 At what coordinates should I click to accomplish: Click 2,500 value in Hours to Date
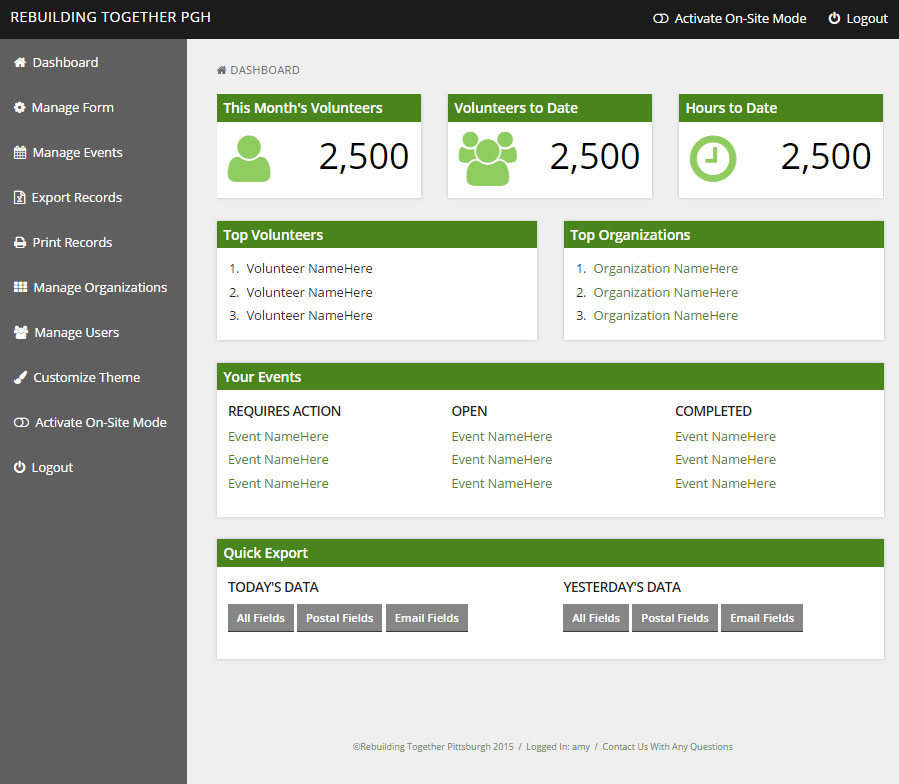826,157
